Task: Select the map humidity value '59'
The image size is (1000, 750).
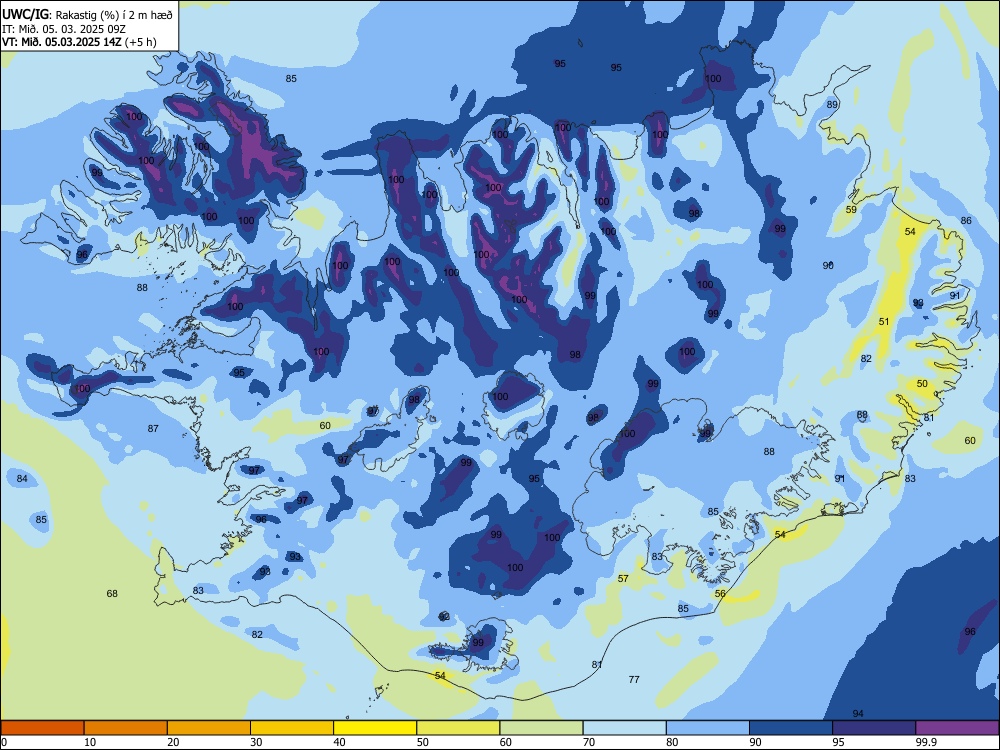Action: (851, 209)
